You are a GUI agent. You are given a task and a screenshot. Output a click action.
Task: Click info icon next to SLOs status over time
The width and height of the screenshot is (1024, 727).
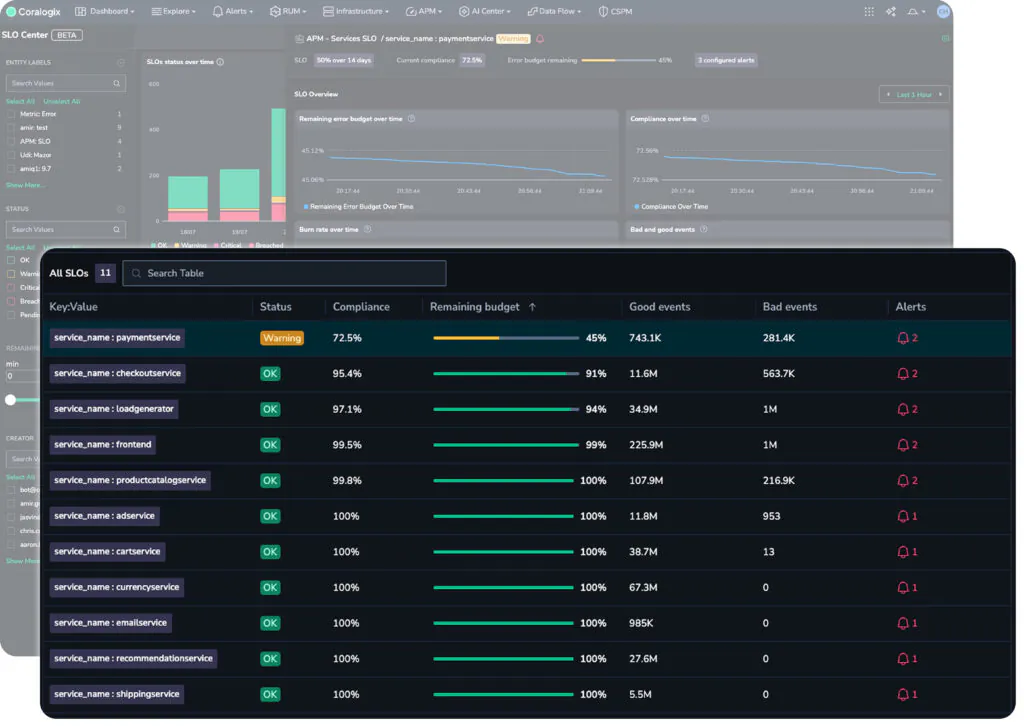pyautogui.click(x=220, y=62)
